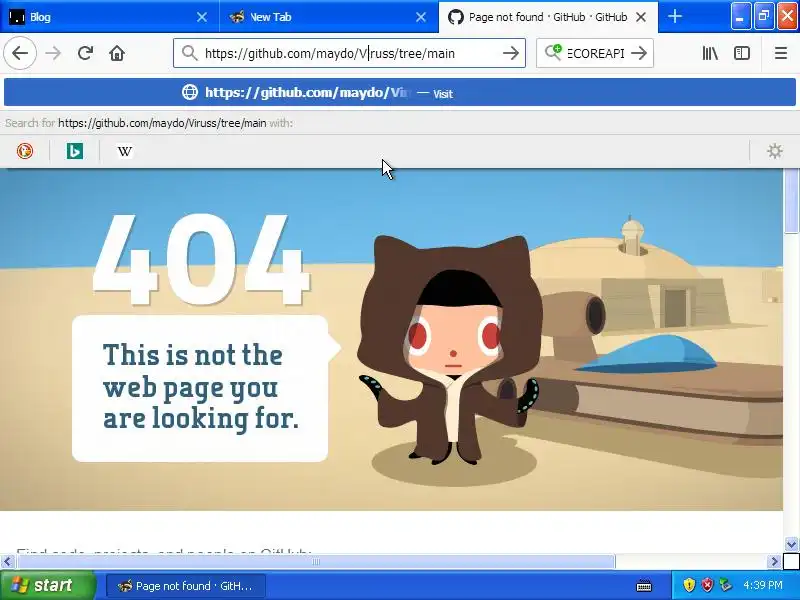Screen dimensions: 800x600
Task: Click the Octocat Jedi illustration
Action: coord(448,352)
